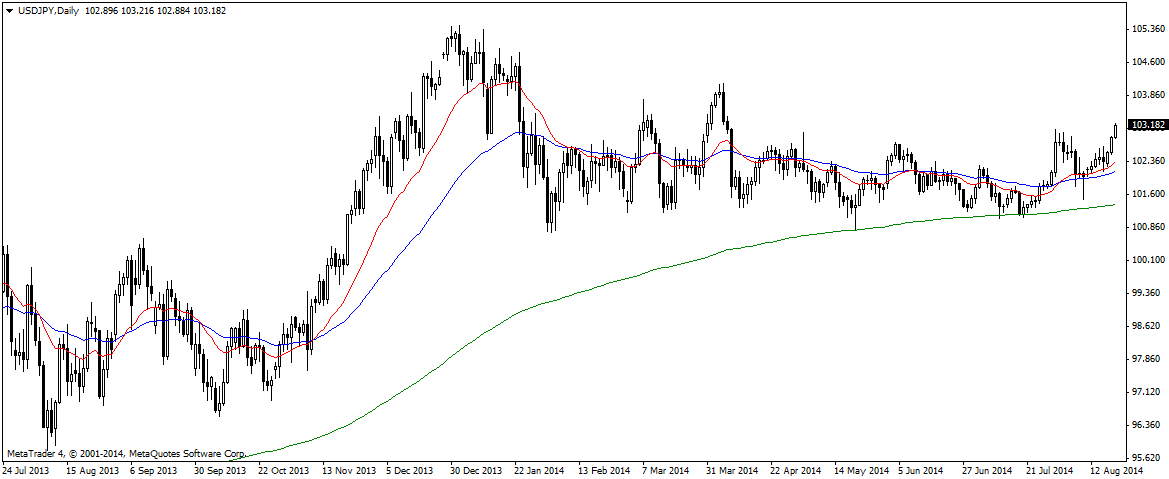Select the 13 Nov 2013 time axis label

pos(347,469)
